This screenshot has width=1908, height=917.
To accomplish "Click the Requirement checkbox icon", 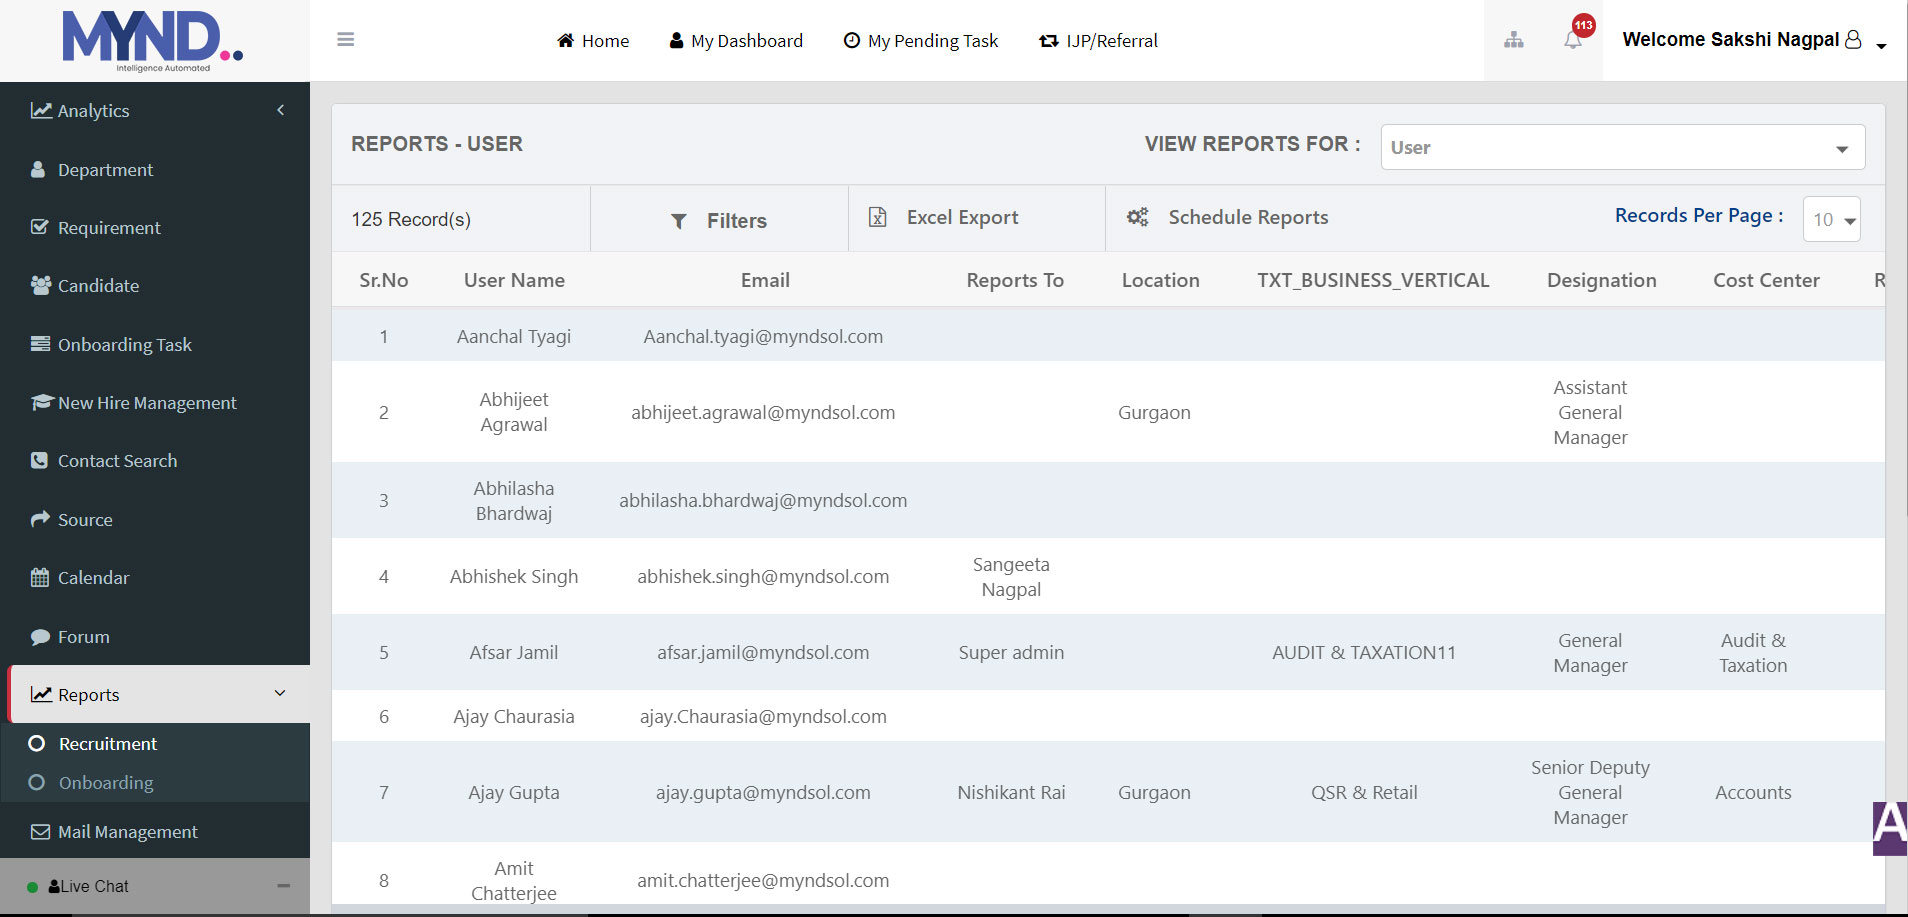I will [40, 227].
